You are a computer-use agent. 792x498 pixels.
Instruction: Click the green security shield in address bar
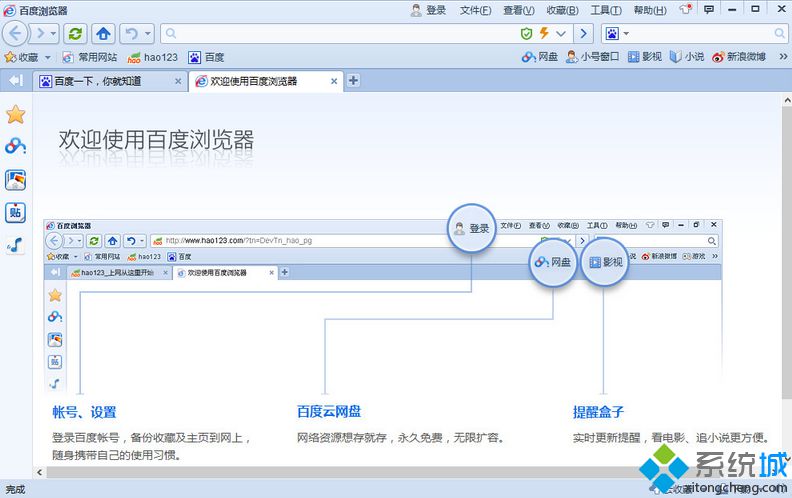click(527, 34)
